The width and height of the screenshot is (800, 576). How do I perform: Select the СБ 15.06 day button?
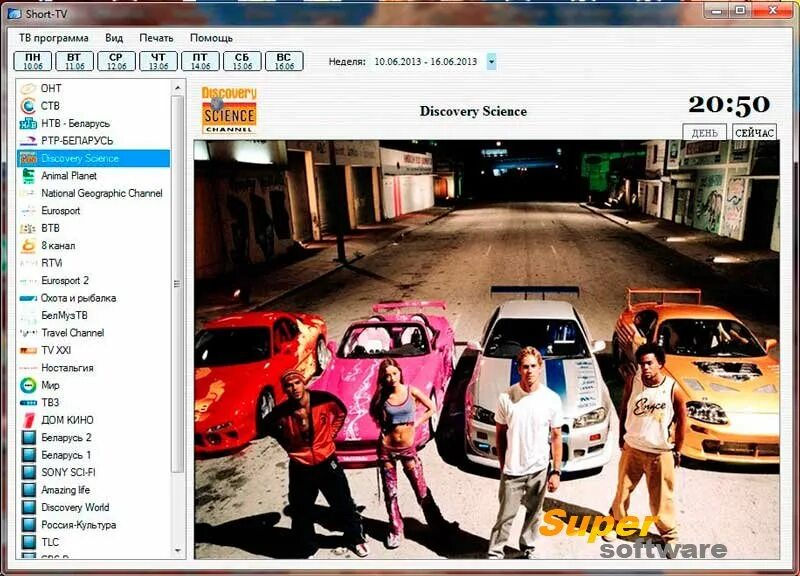click(x=242, y=61)
